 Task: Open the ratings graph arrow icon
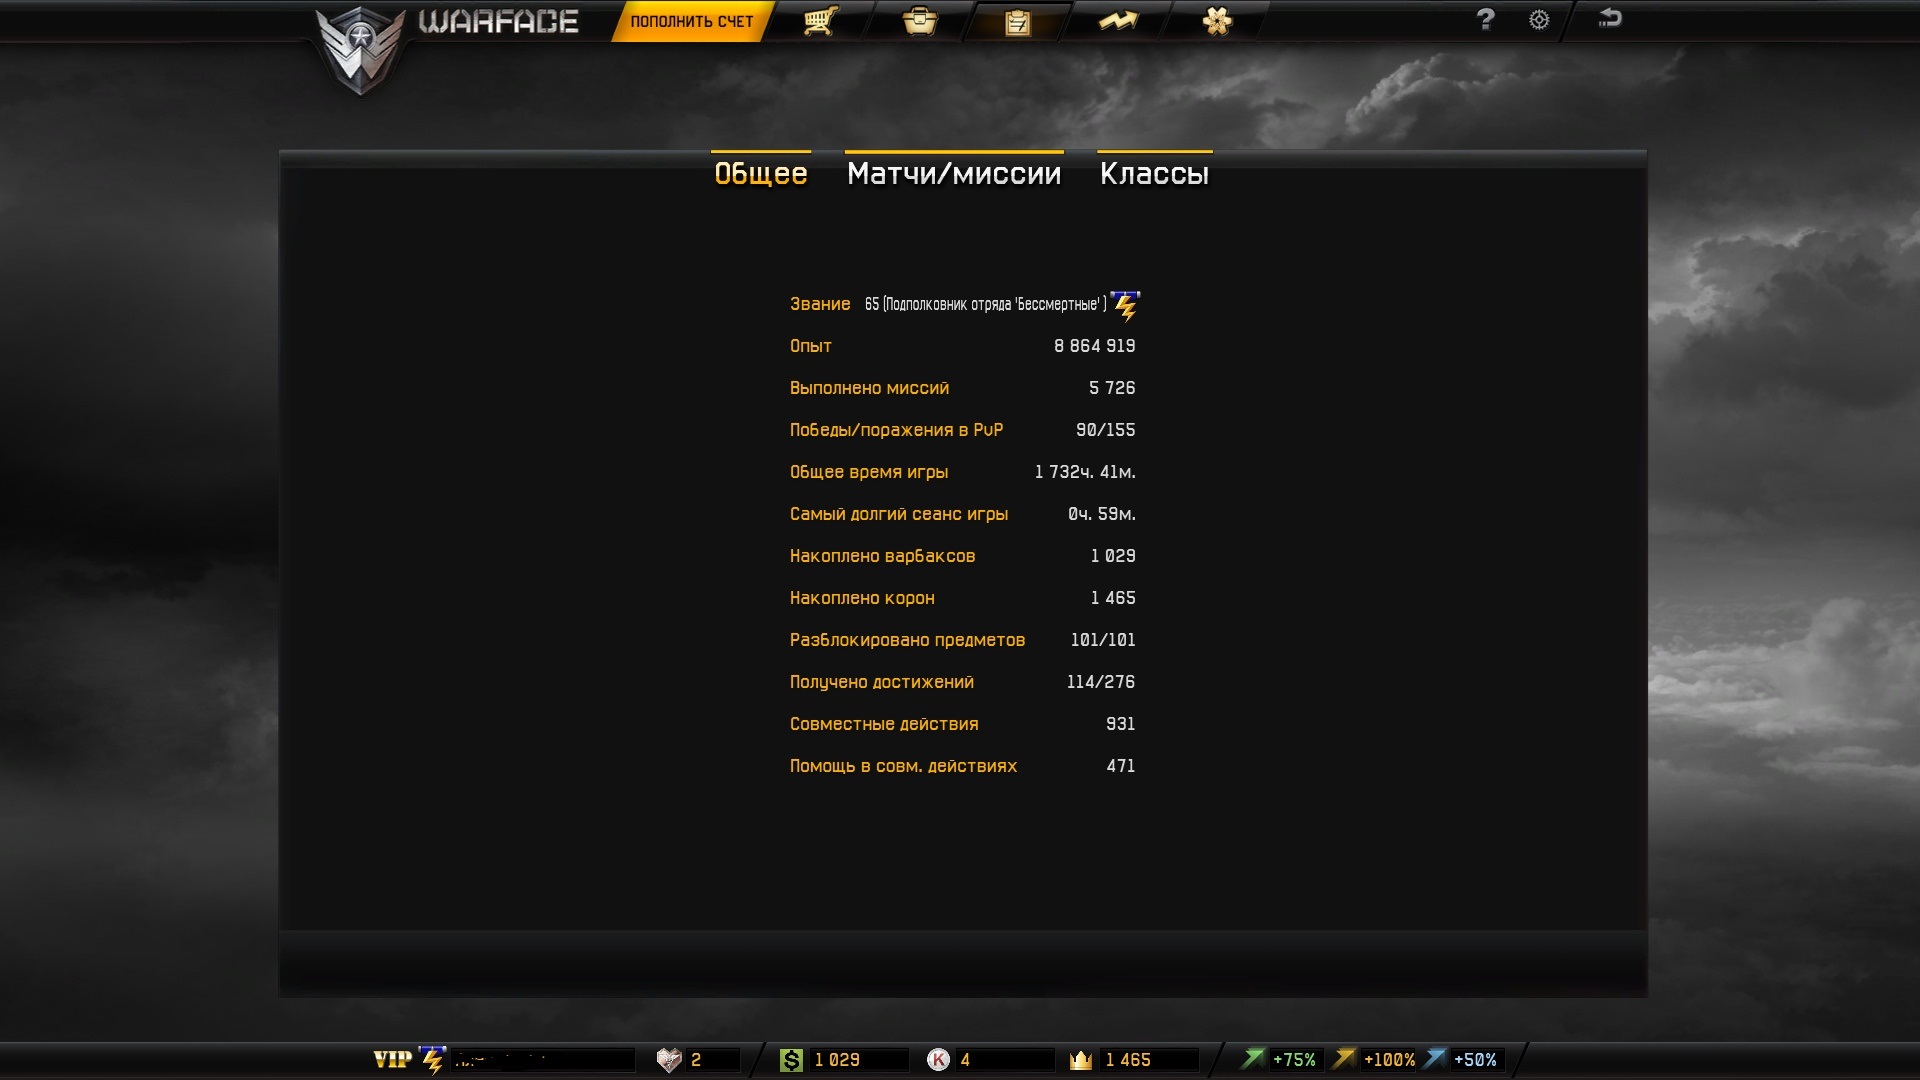tap(1117, 21)
